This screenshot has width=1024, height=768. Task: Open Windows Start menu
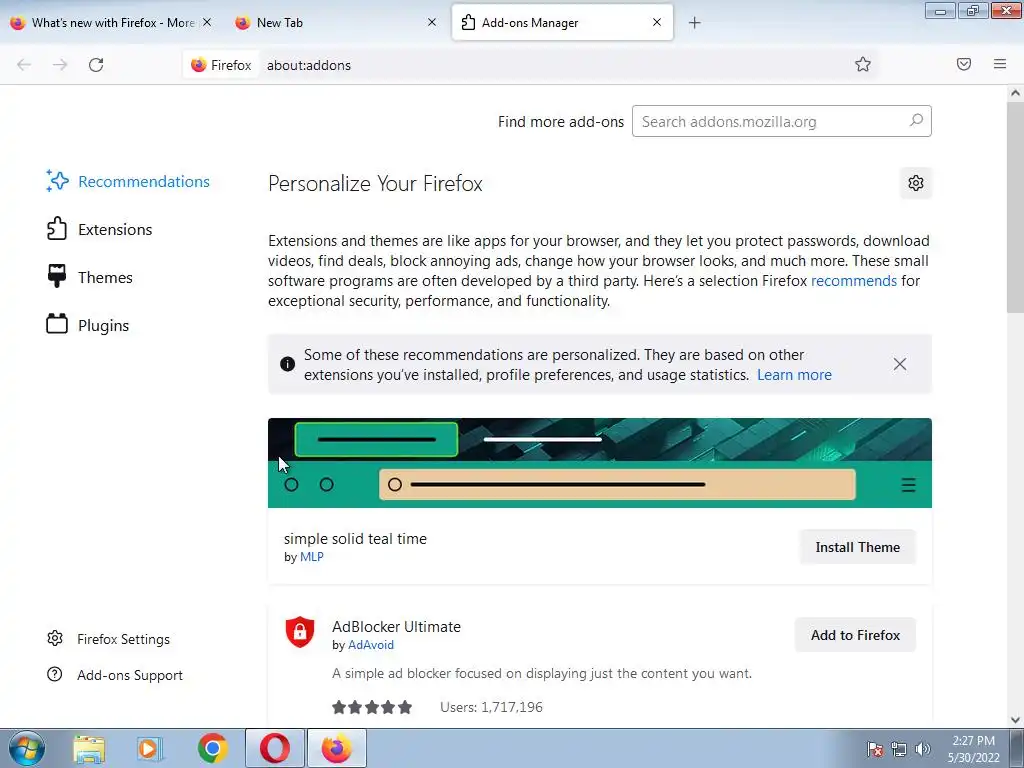coord(26,748)
